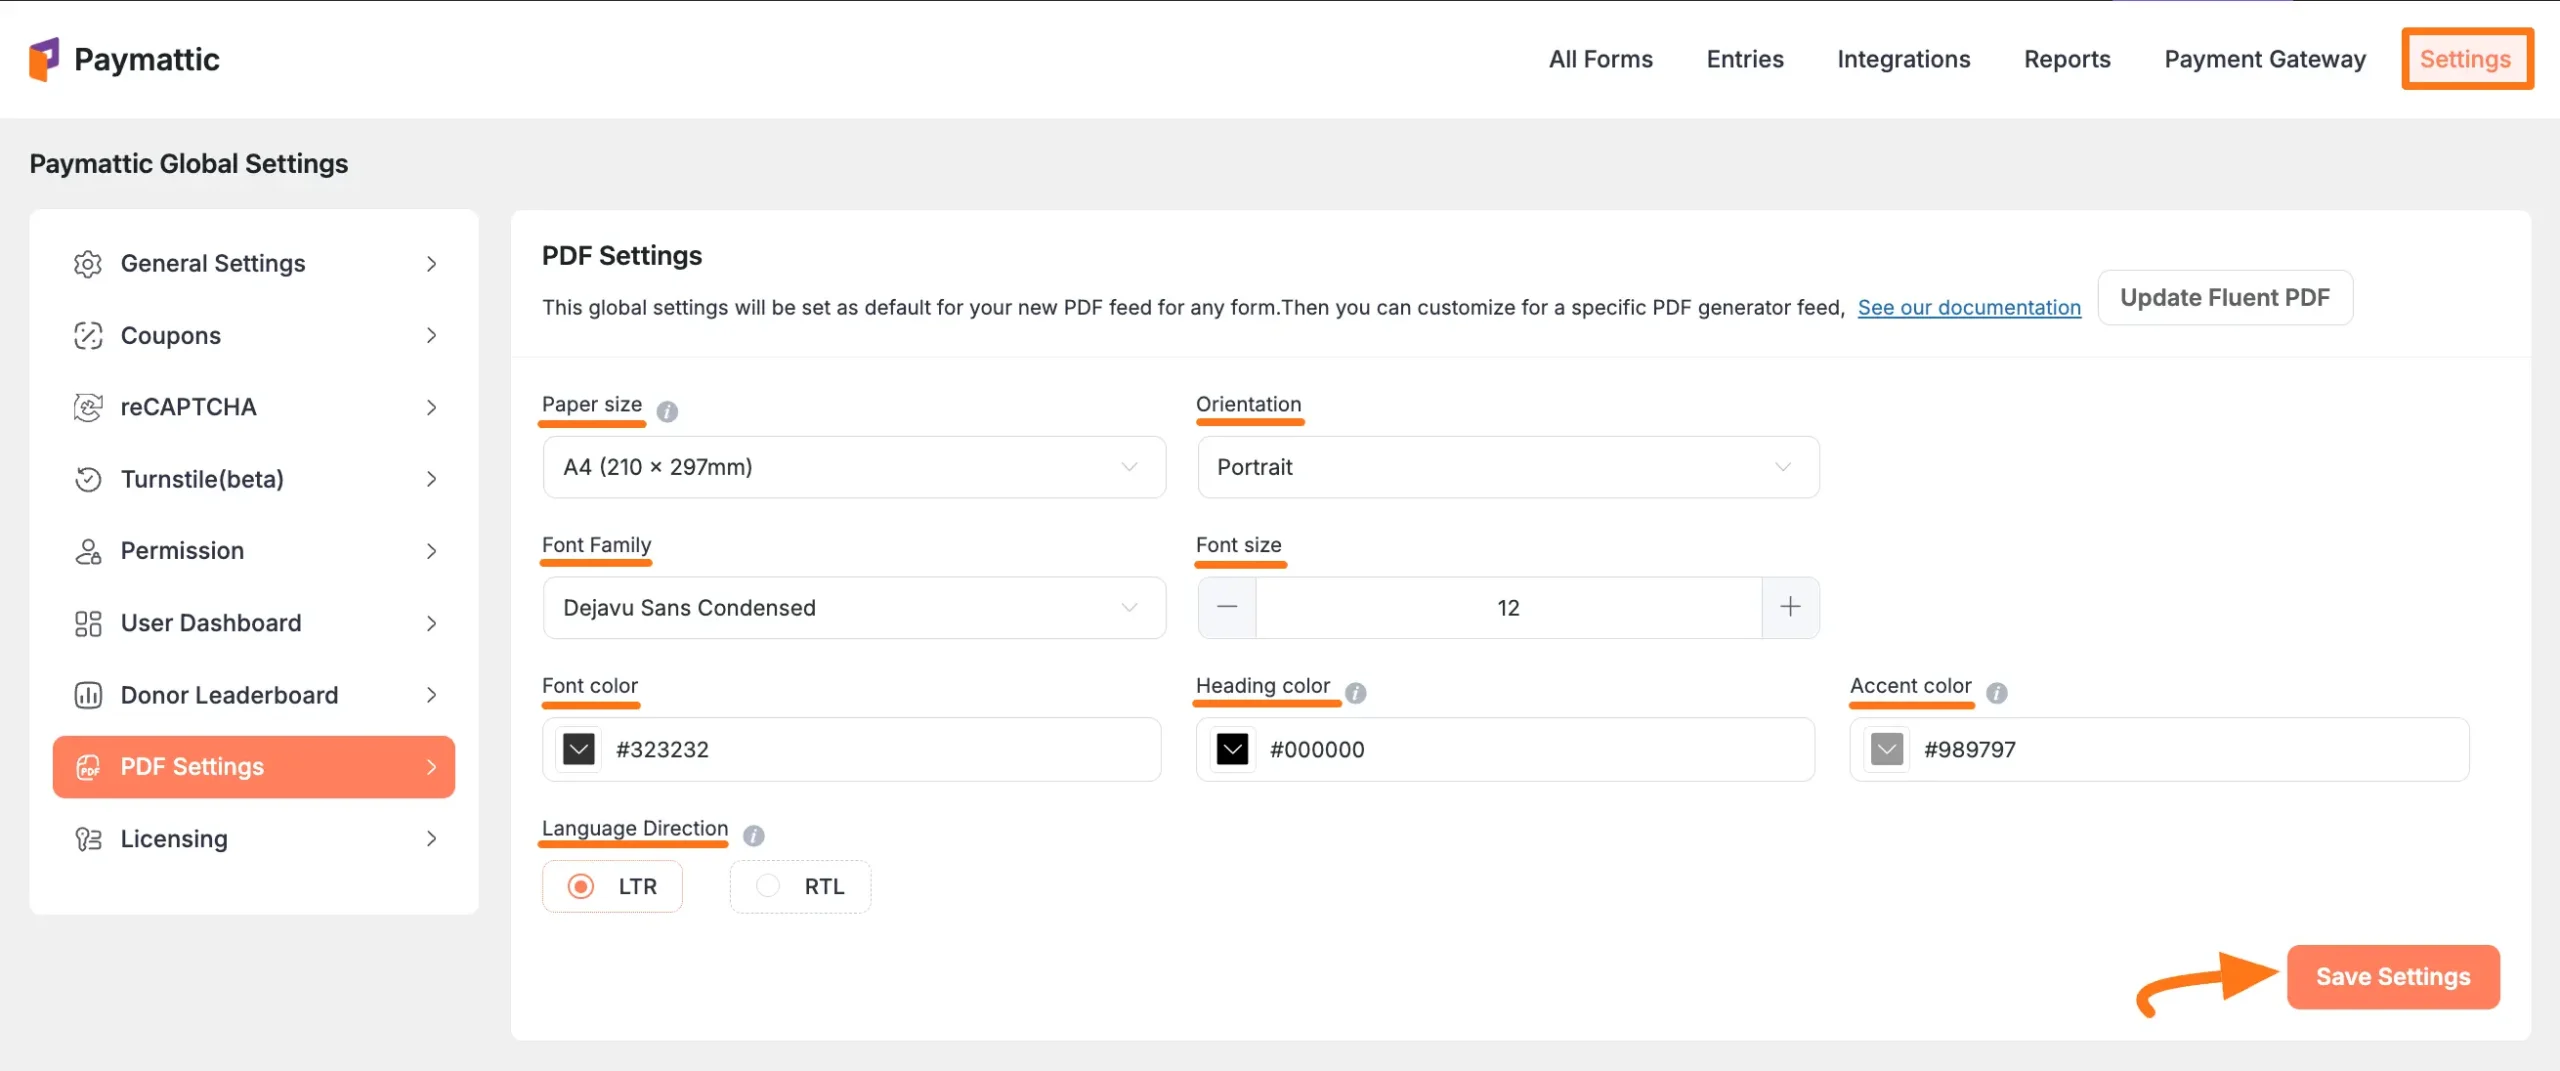
Task: Open the Integrations tab
Action: click(1903, 59)
